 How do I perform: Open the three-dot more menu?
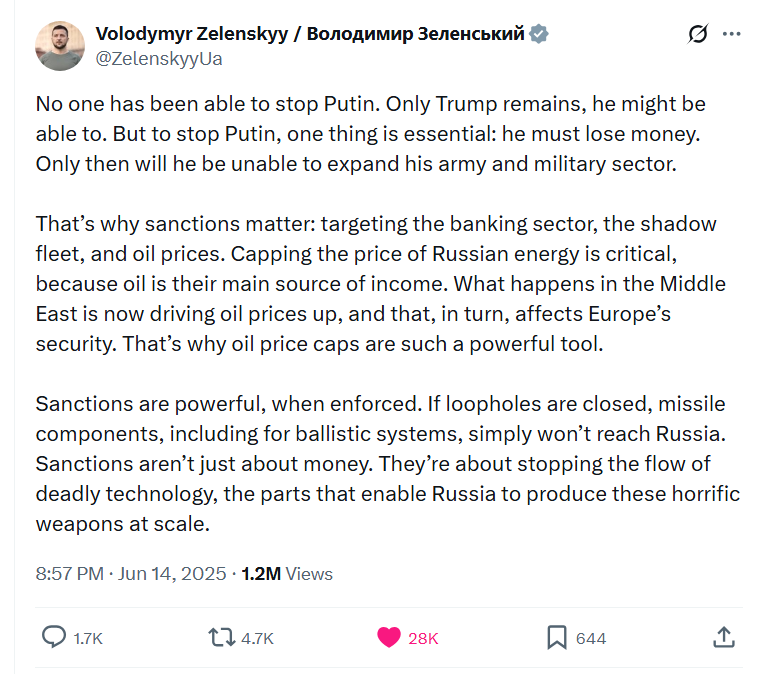(x=731, y=34)
